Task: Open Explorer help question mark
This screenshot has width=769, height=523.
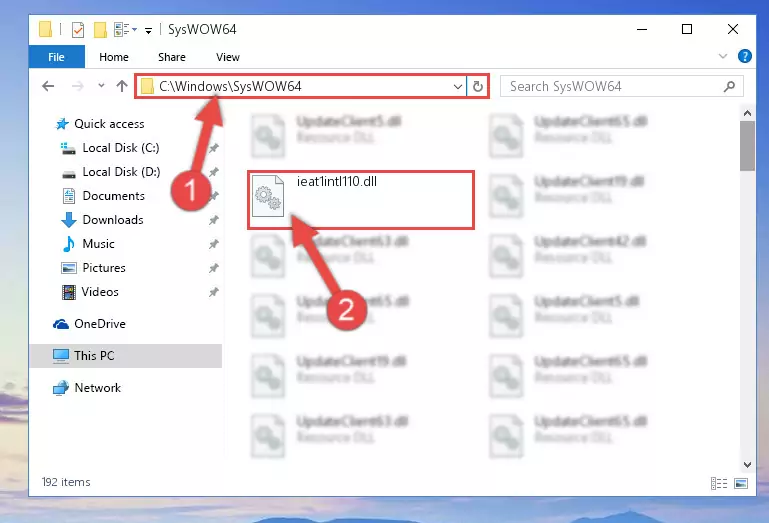Action: tap(744, 56)
